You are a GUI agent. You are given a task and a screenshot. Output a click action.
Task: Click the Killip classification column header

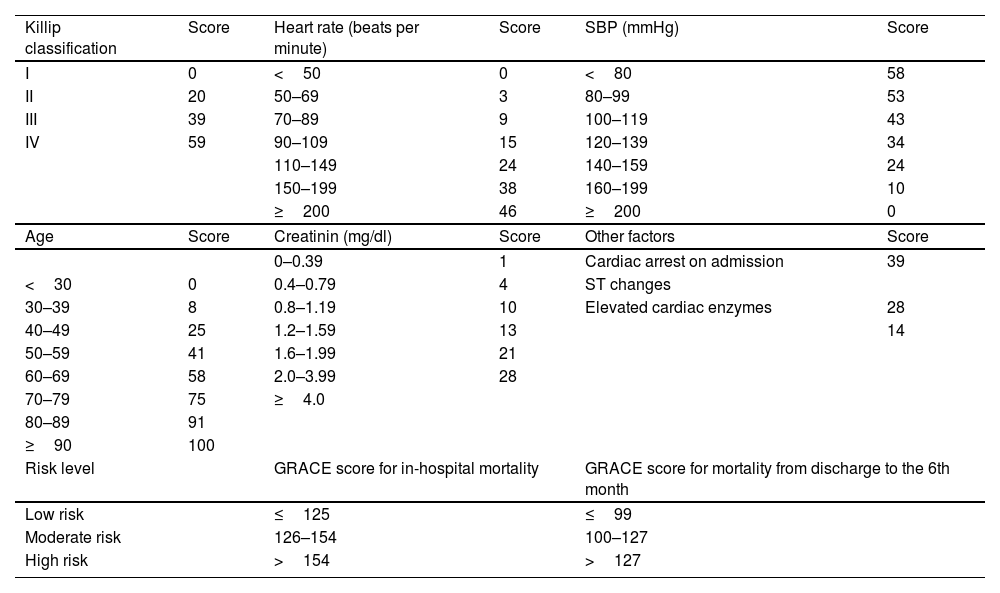70,37
